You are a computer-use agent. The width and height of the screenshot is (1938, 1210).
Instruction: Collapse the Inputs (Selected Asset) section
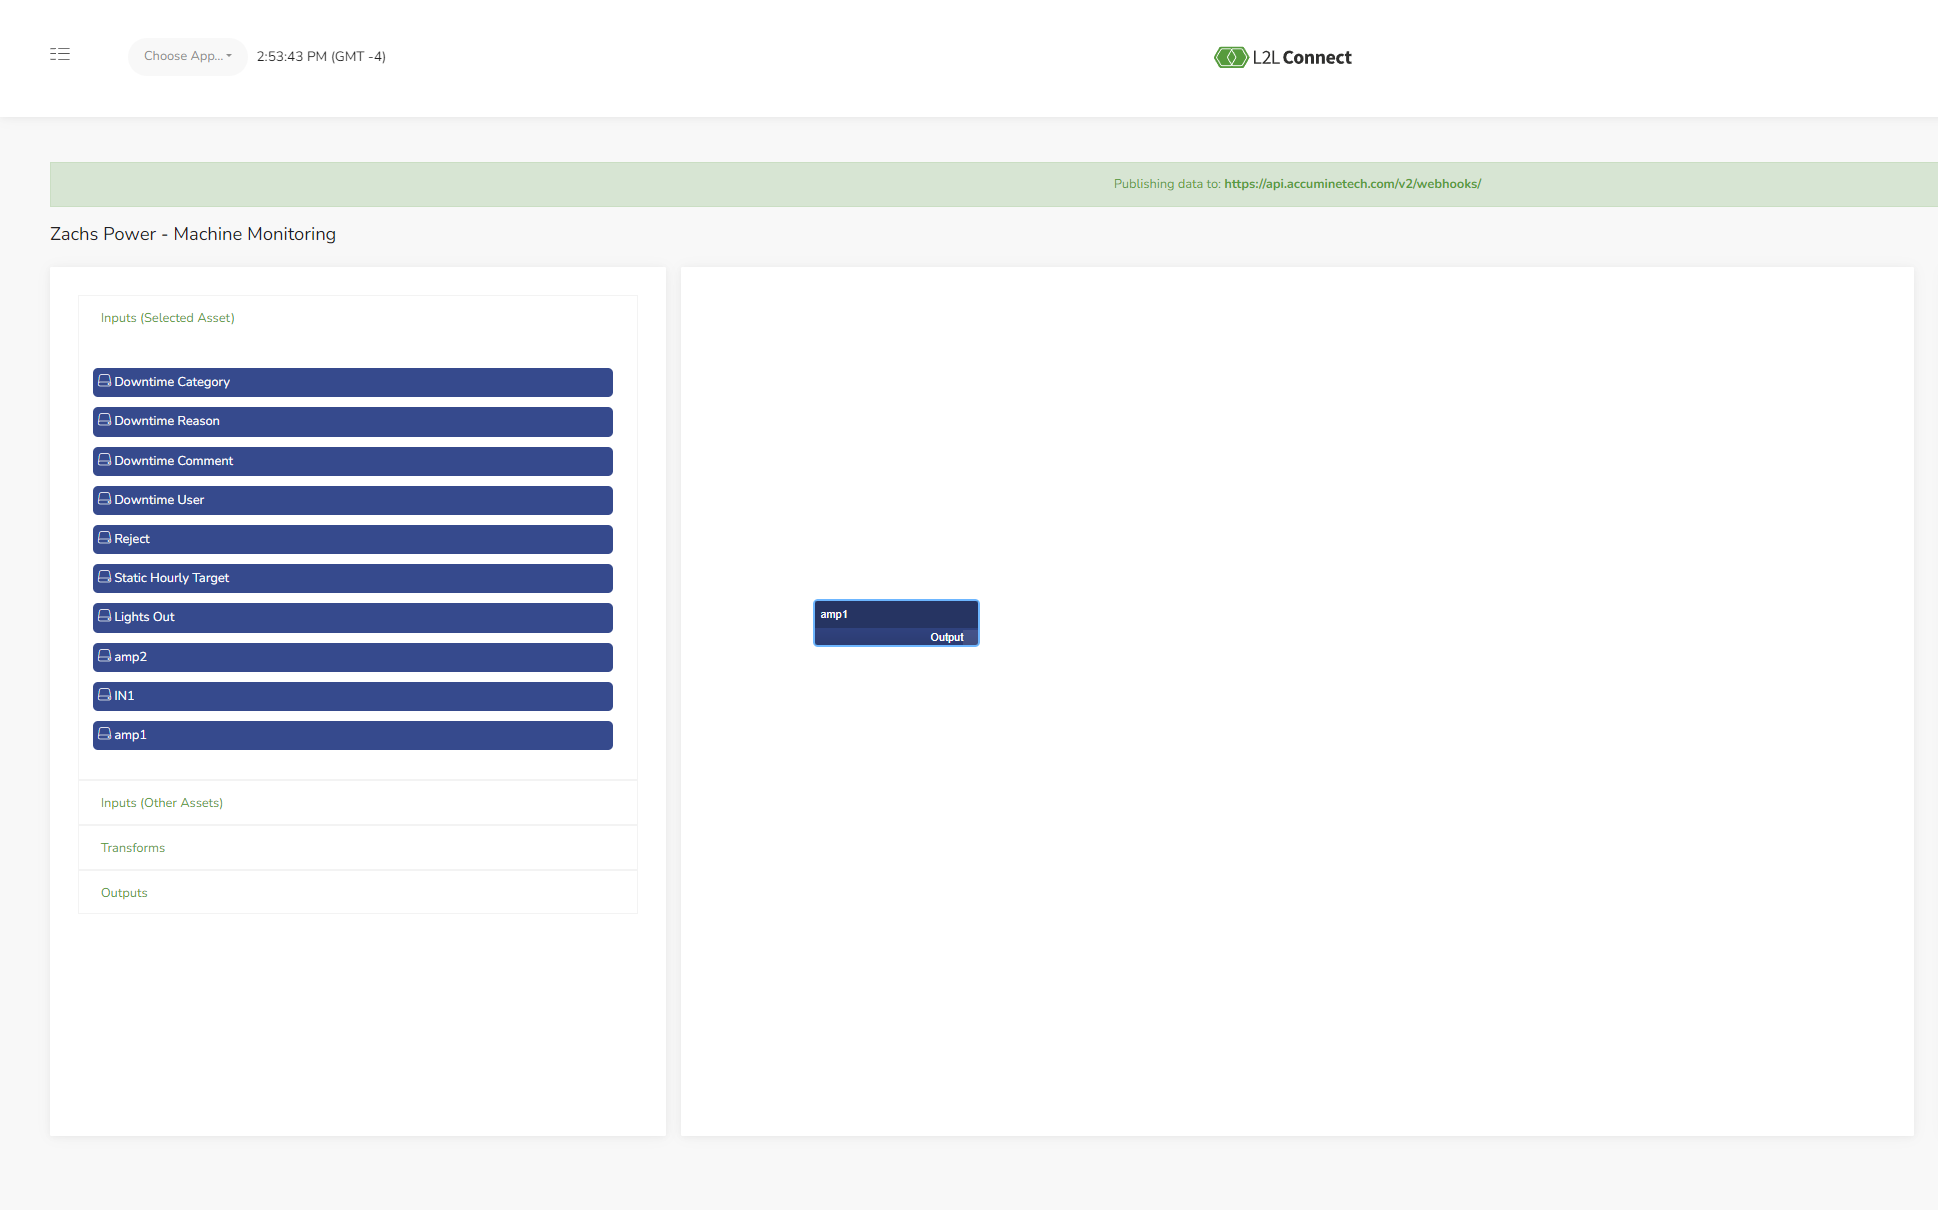(x=167, y=317)
